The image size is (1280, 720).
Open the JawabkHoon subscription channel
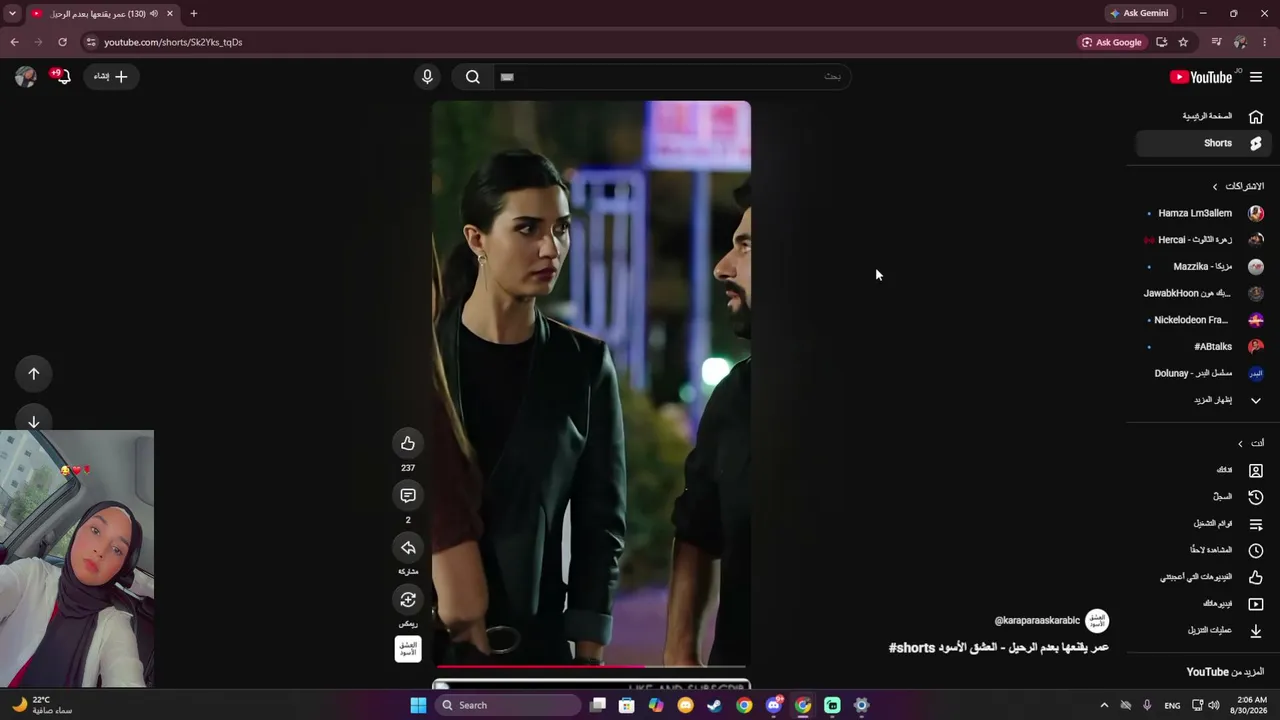coord(1203,293)
